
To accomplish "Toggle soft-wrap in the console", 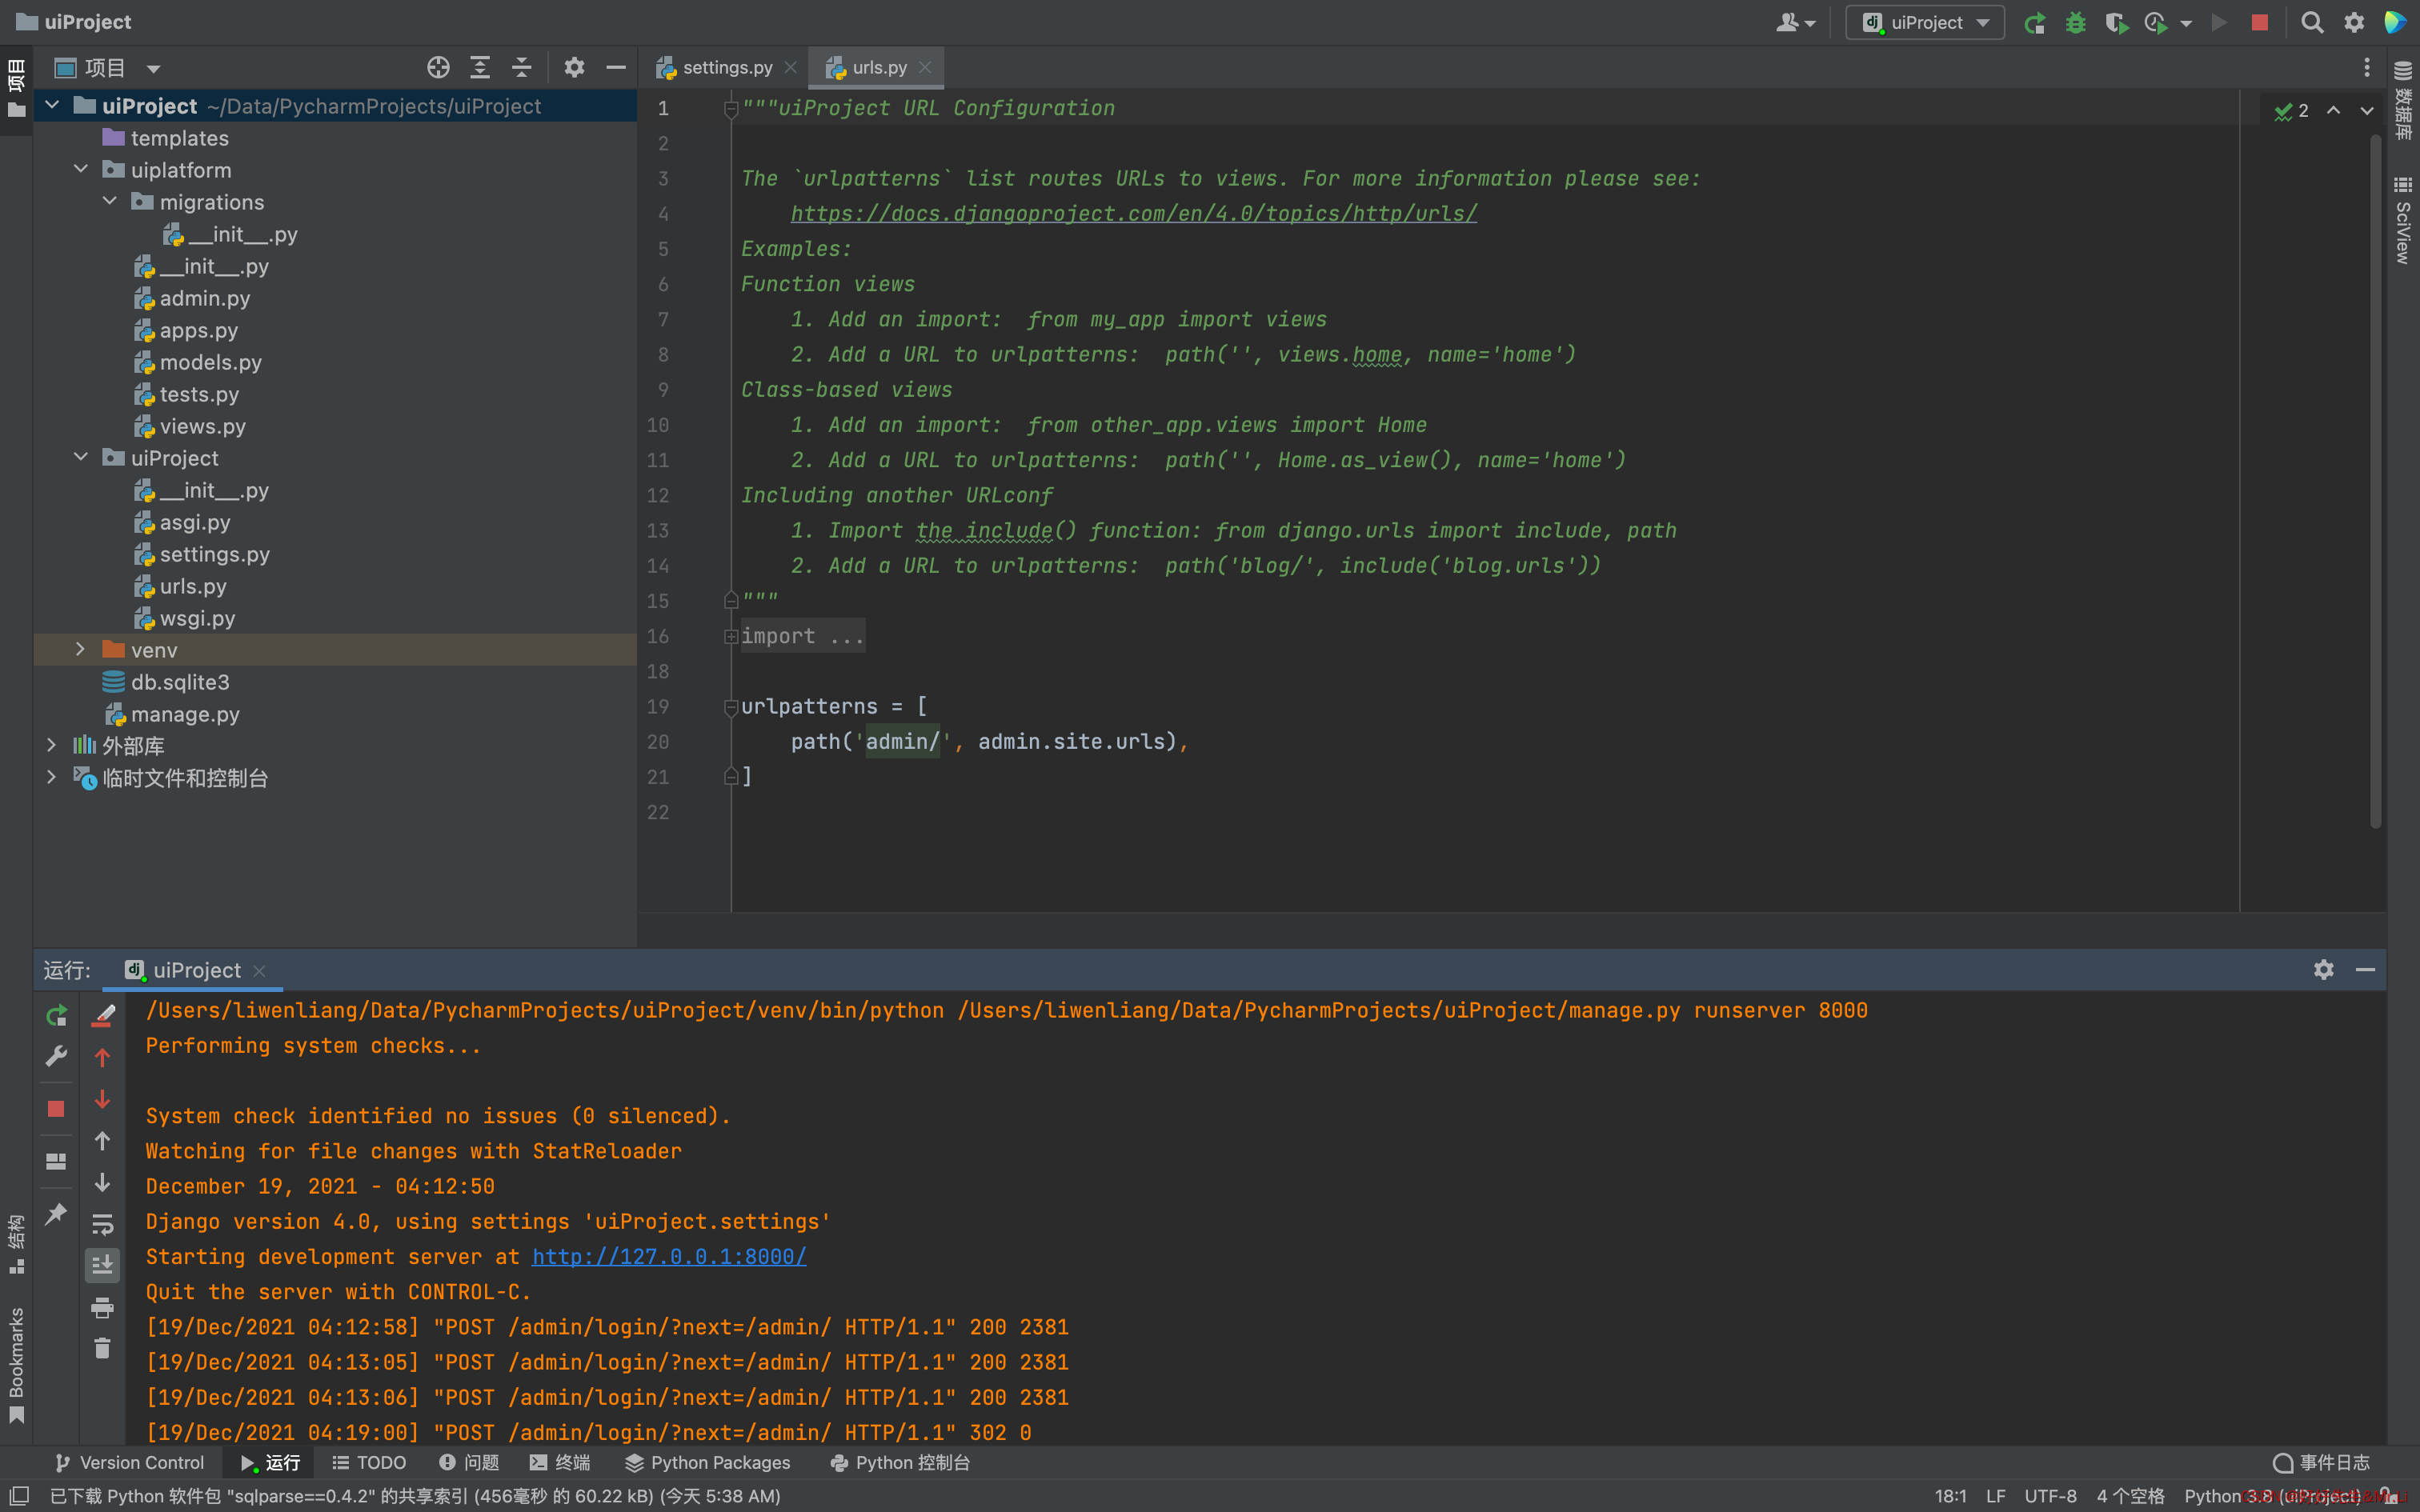I will 102,1225.
